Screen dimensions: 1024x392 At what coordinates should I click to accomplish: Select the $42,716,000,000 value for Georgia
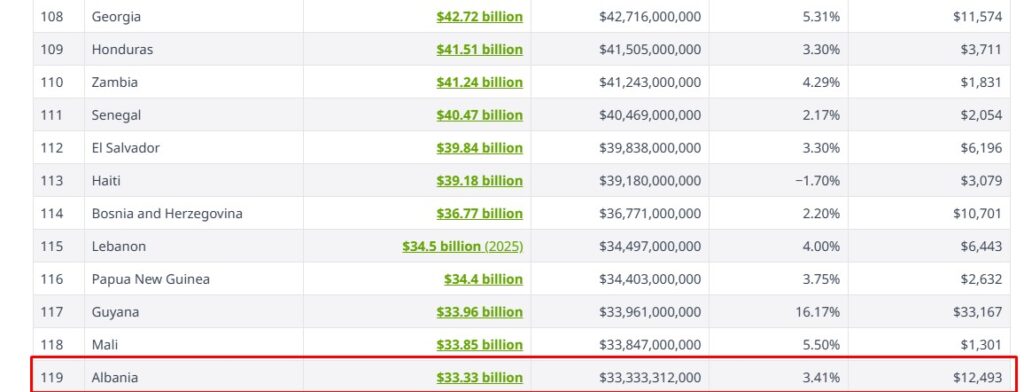650,17
